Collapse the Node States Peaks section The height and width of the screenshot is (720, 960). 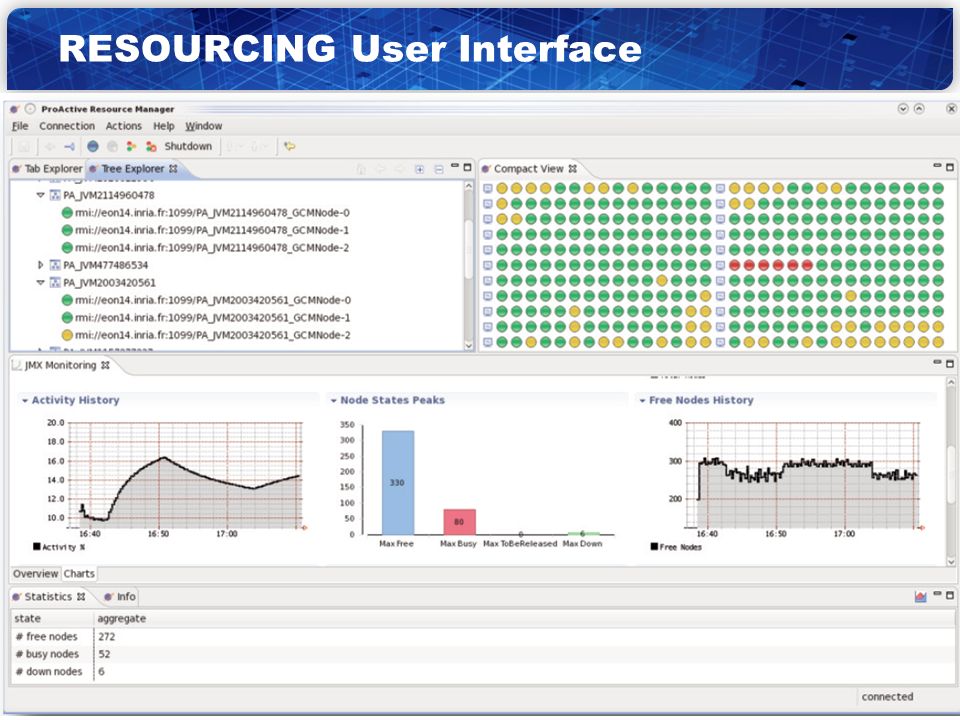point(334,400)
